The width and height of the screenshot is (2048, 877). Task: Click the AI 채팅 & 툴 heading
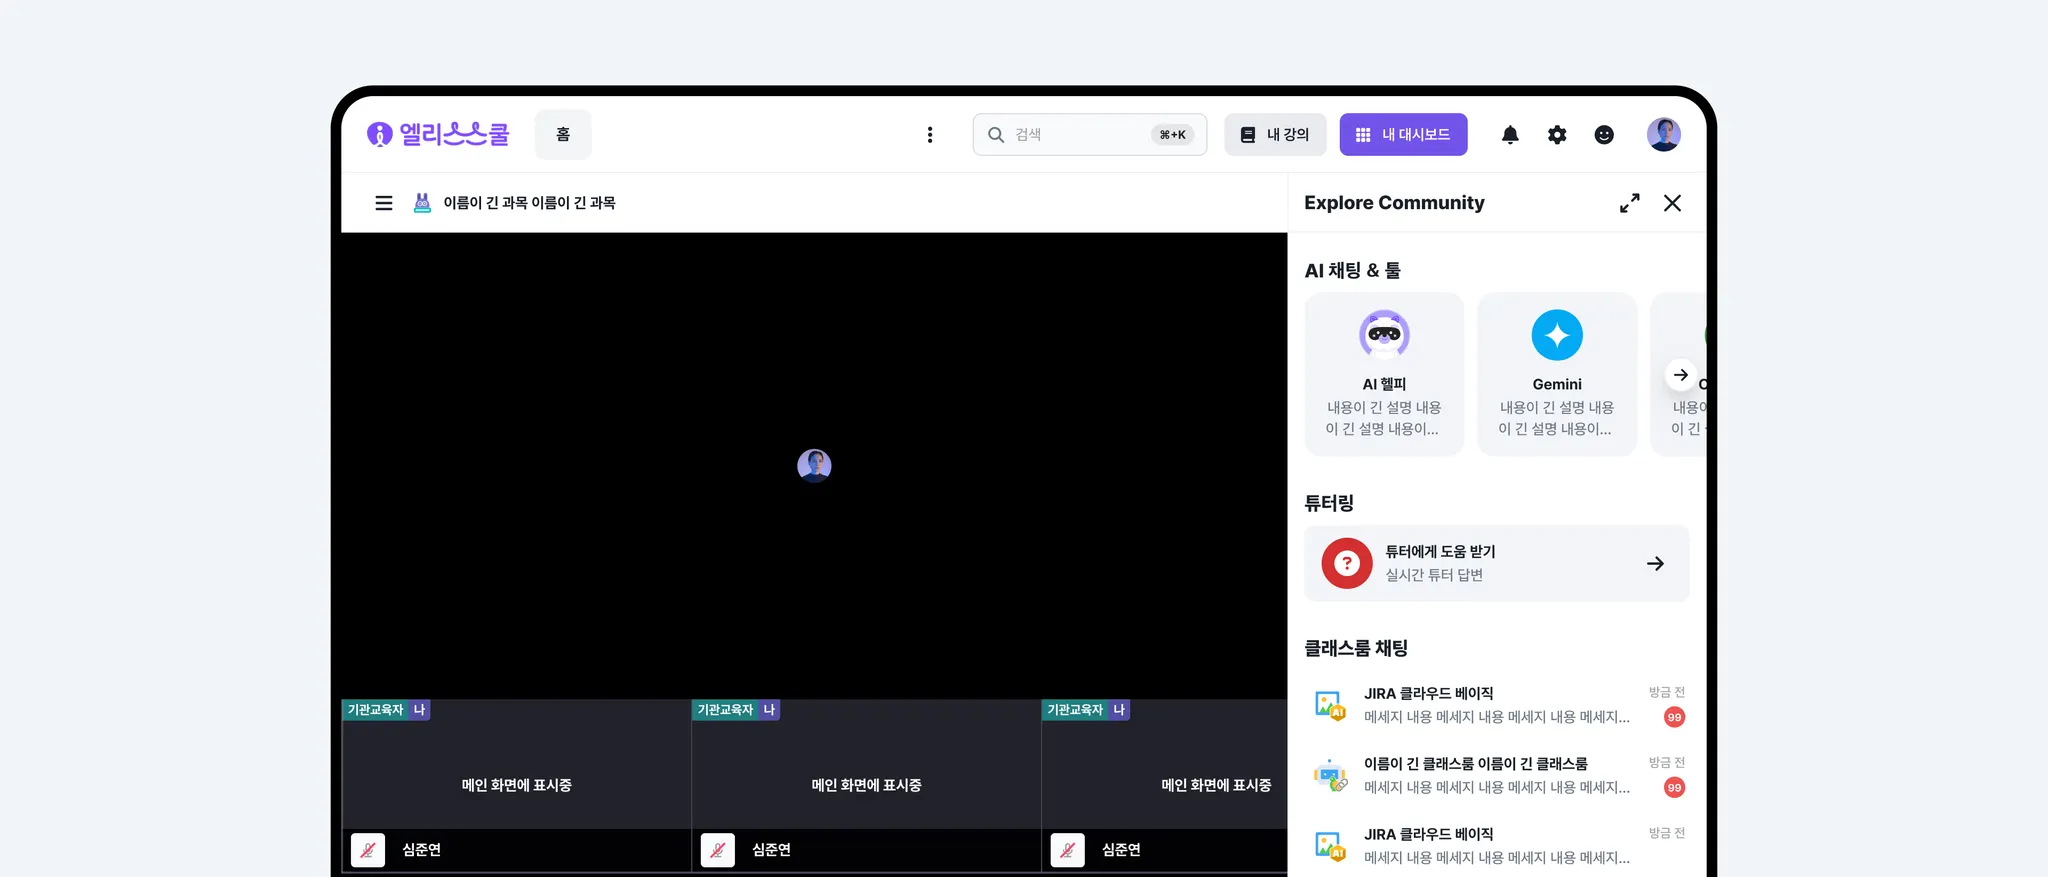(1352, 271)
